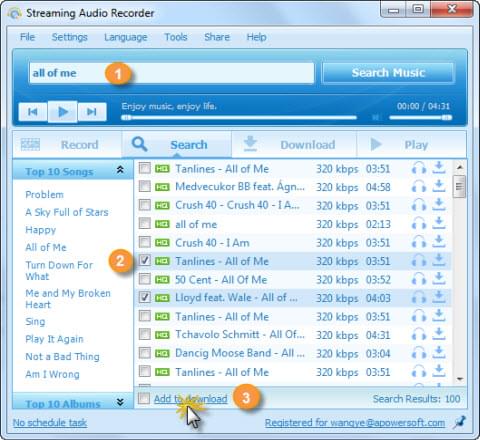Select 'Am I Wrong' in Top 10 Songs
This screenshot has height=440, width=480.
click(x=52, y=374)
